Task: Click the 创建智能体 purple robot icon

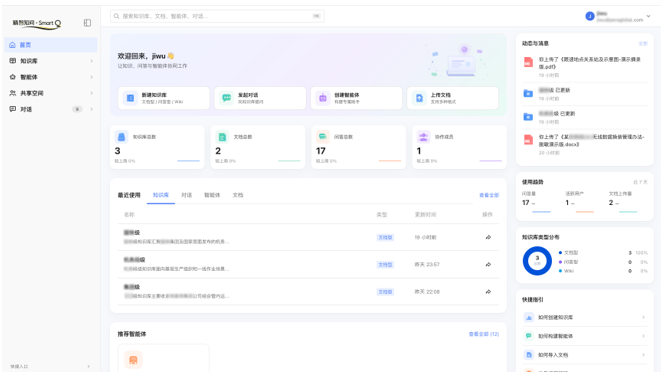Action: click(322, 98)
